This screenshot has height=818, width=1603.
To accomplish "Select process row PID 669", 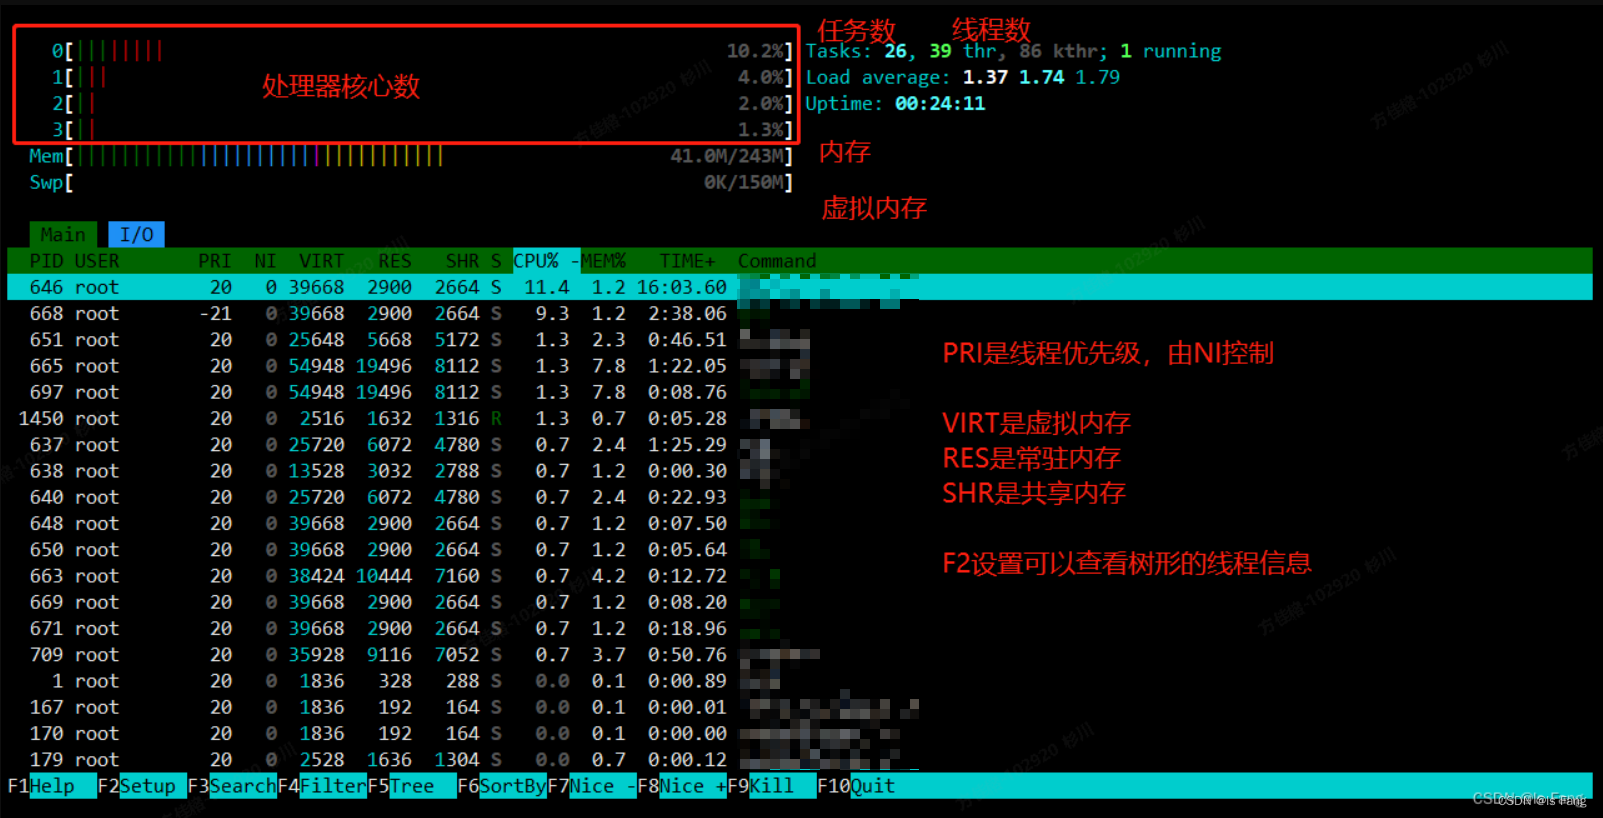I will pos(800,602).
